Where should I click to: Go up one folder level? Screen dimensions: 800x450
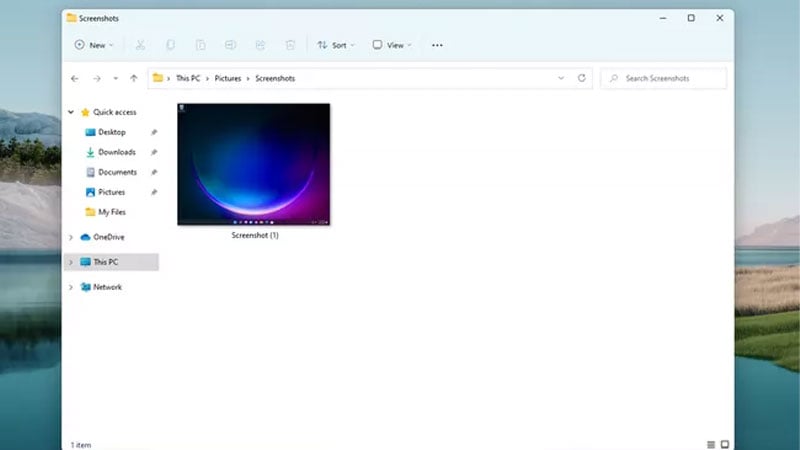pos(134,79)
